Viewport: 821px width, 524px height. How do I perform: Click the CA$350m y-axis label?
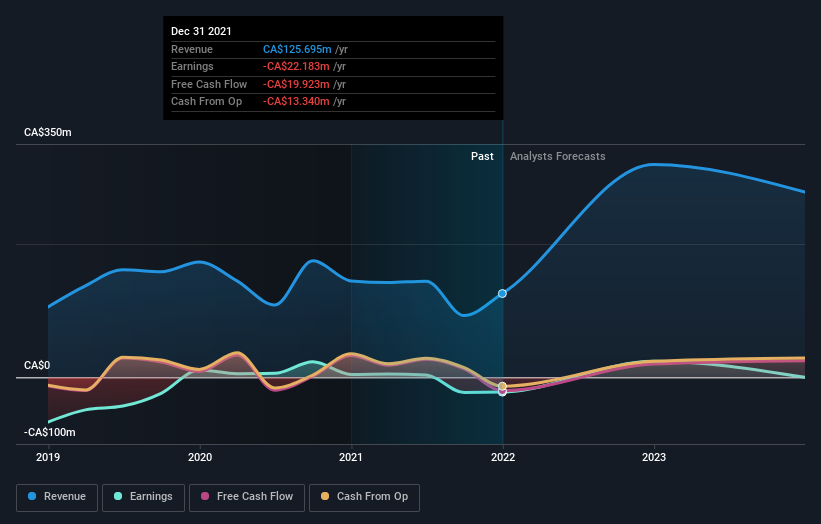pyautogui.click(x=48, y=132)
